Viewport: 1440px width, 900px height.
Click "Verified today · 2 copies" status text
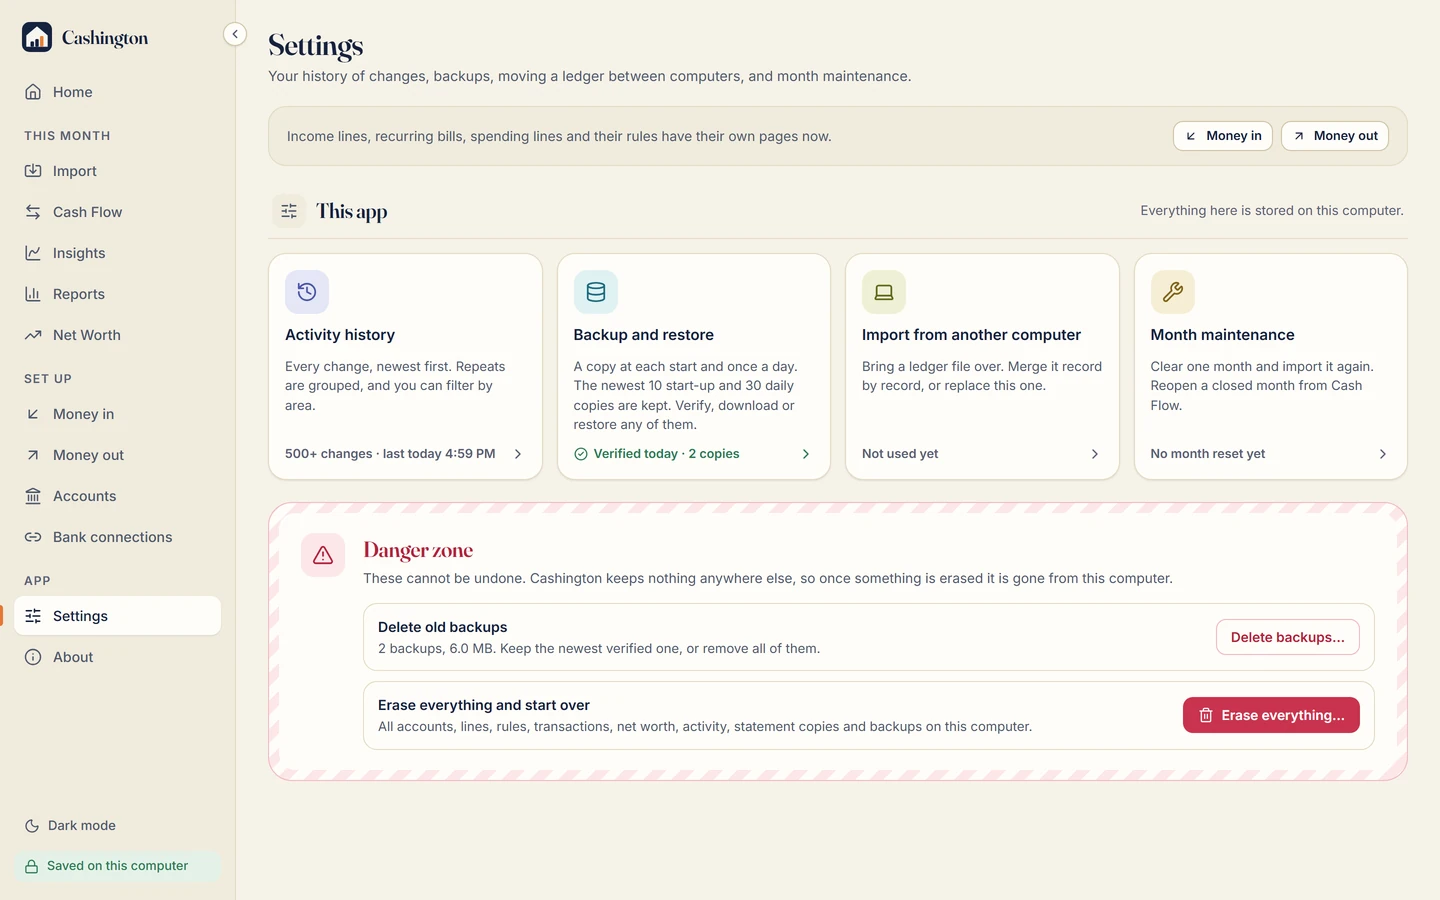pos(667,454)
